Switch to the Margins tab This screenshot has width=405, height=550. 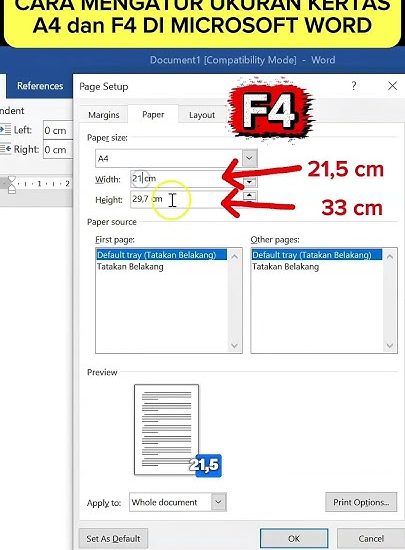[104, 115]
